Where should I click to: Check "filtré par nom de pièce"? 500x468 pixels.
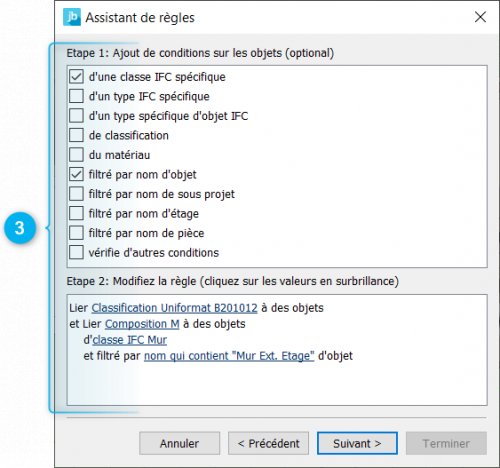[76, 233]
